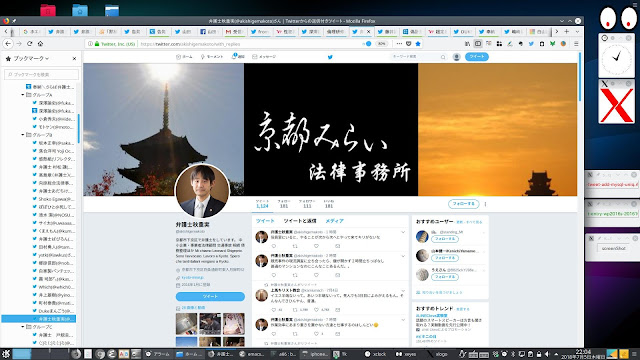This screenshot has height=360, width=640.
Task: Switch to the Gmail tab
Action: coord(234,31)
